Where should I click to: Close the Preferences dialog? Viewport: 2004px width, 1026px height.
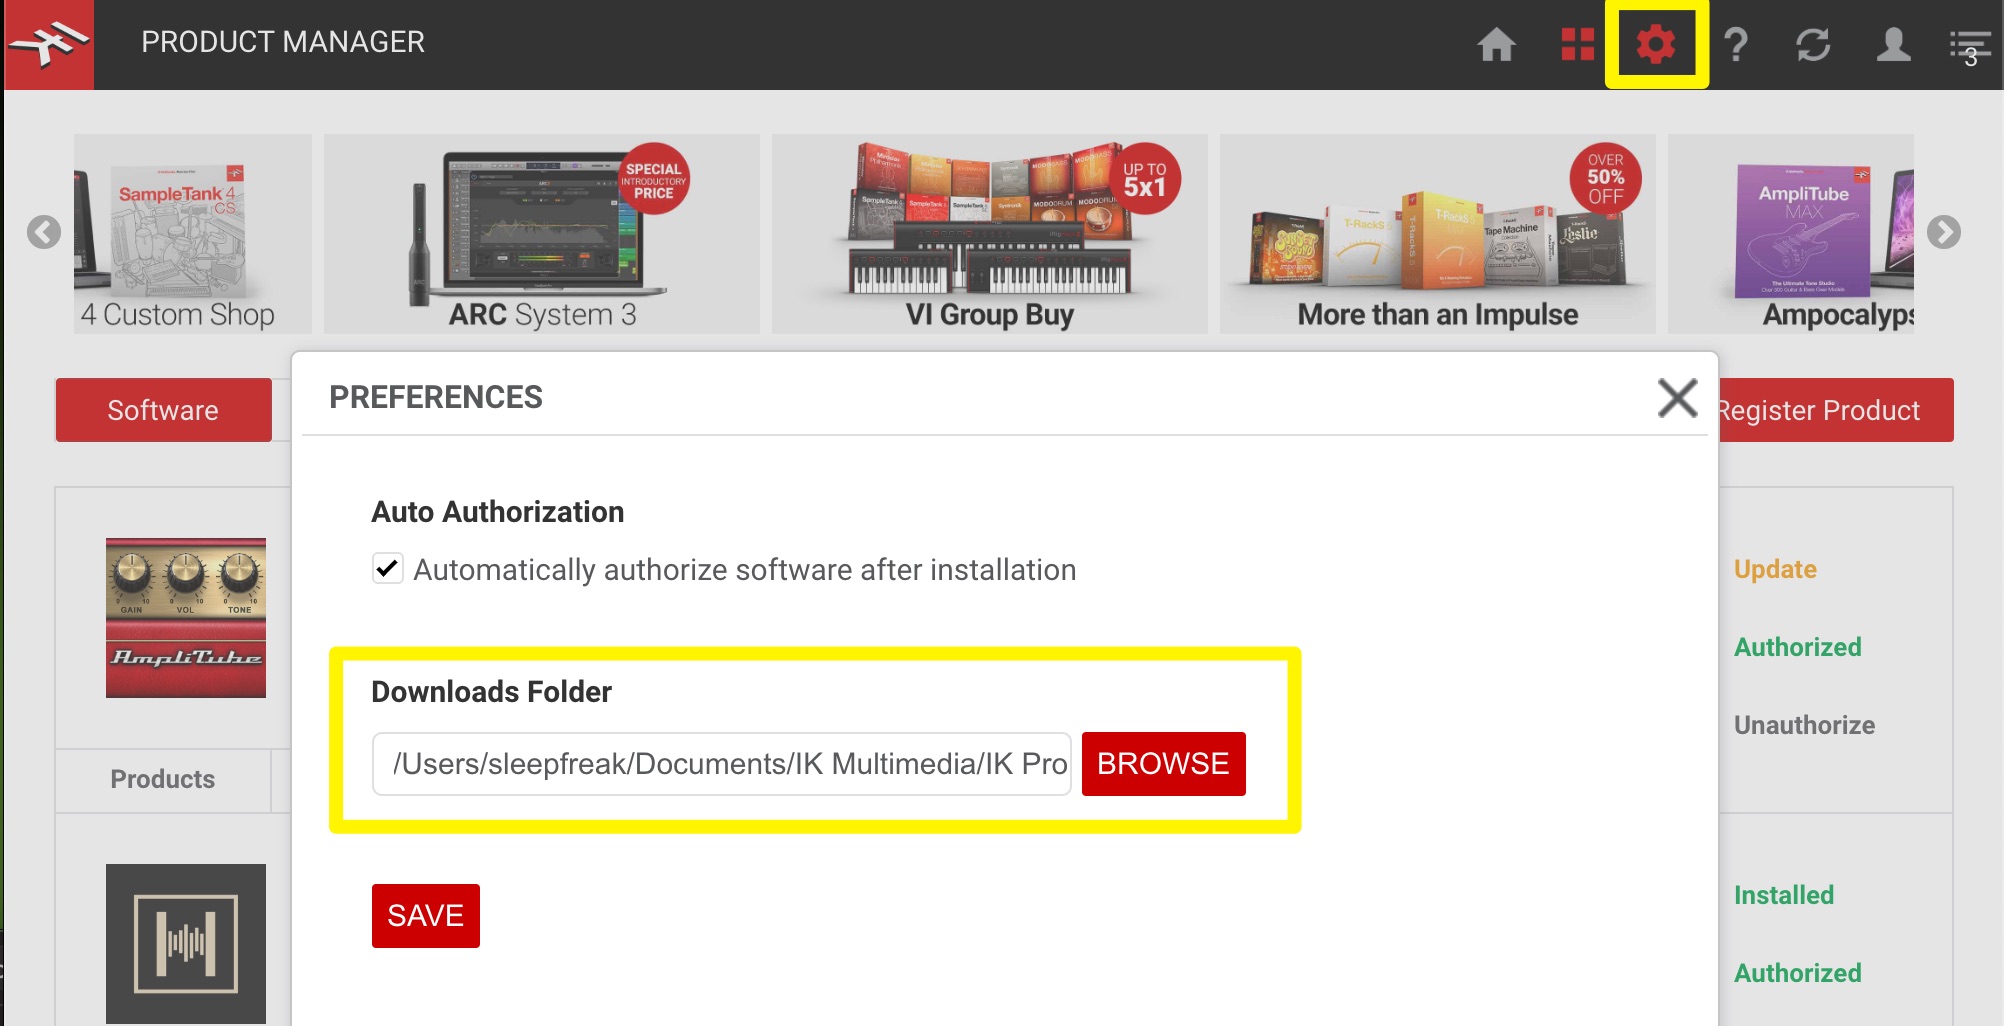tap(1677, 397)
